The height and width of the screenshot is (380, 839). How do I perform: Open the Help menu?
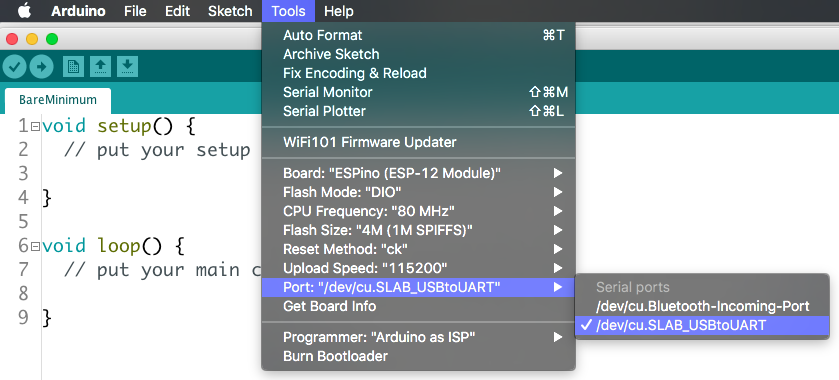pyautogui.click(x=339, y=11)
